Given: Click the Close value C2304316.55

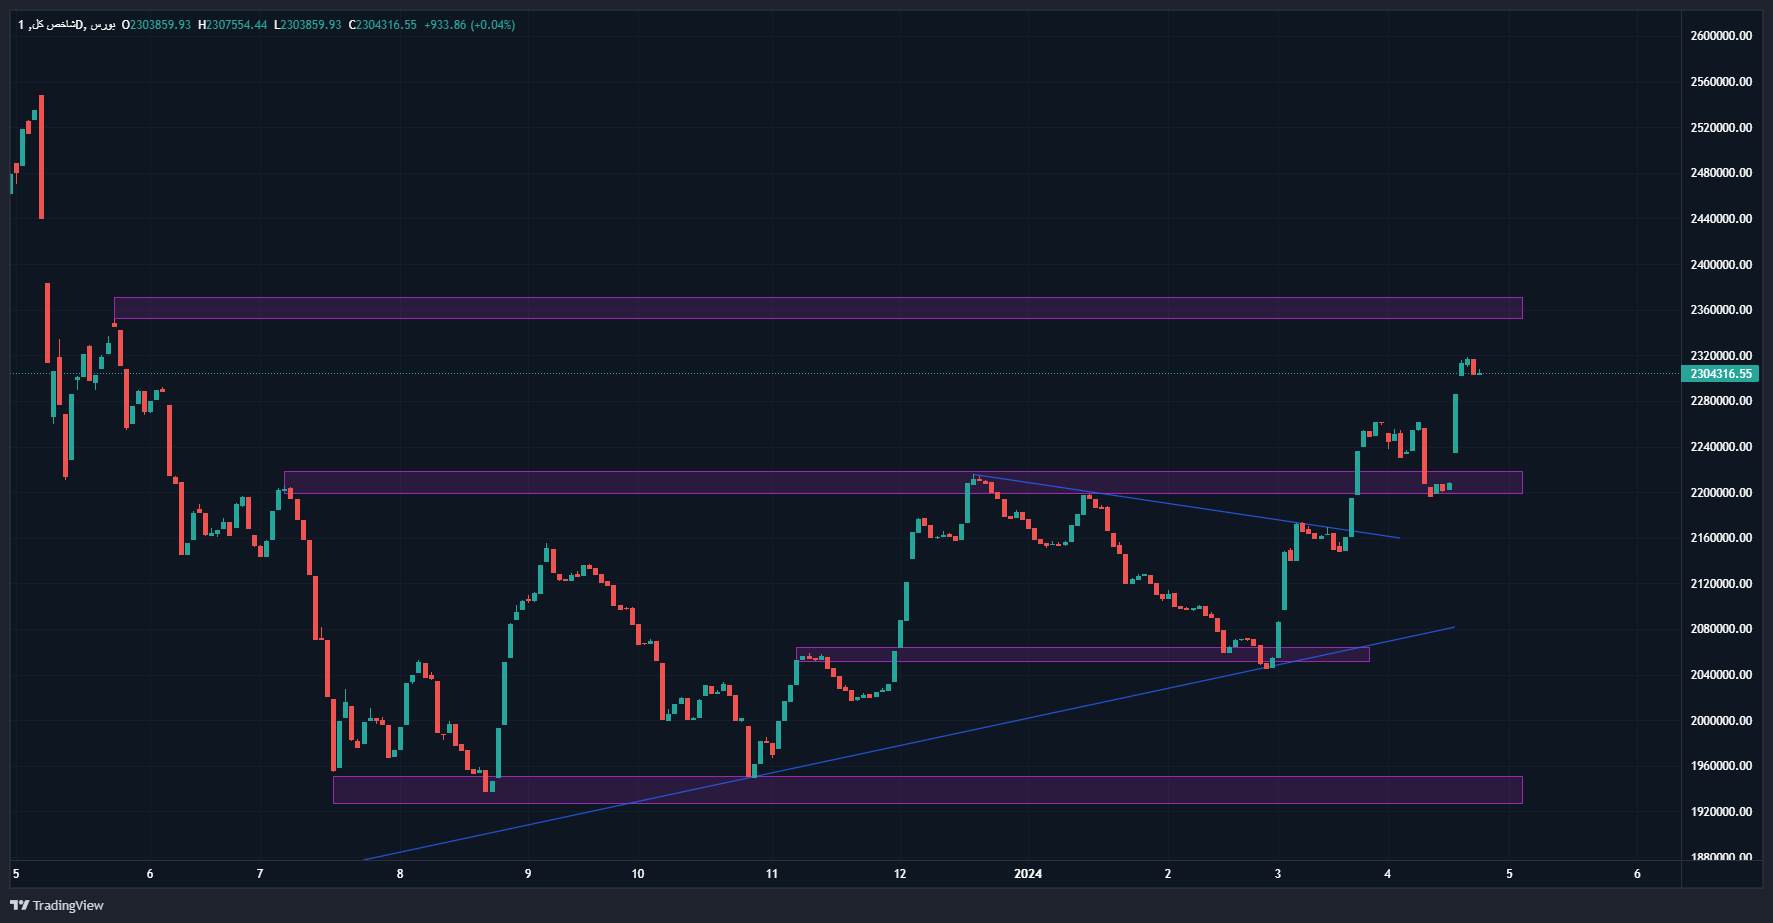Looking at the screenshot, I should coord(382,25).
